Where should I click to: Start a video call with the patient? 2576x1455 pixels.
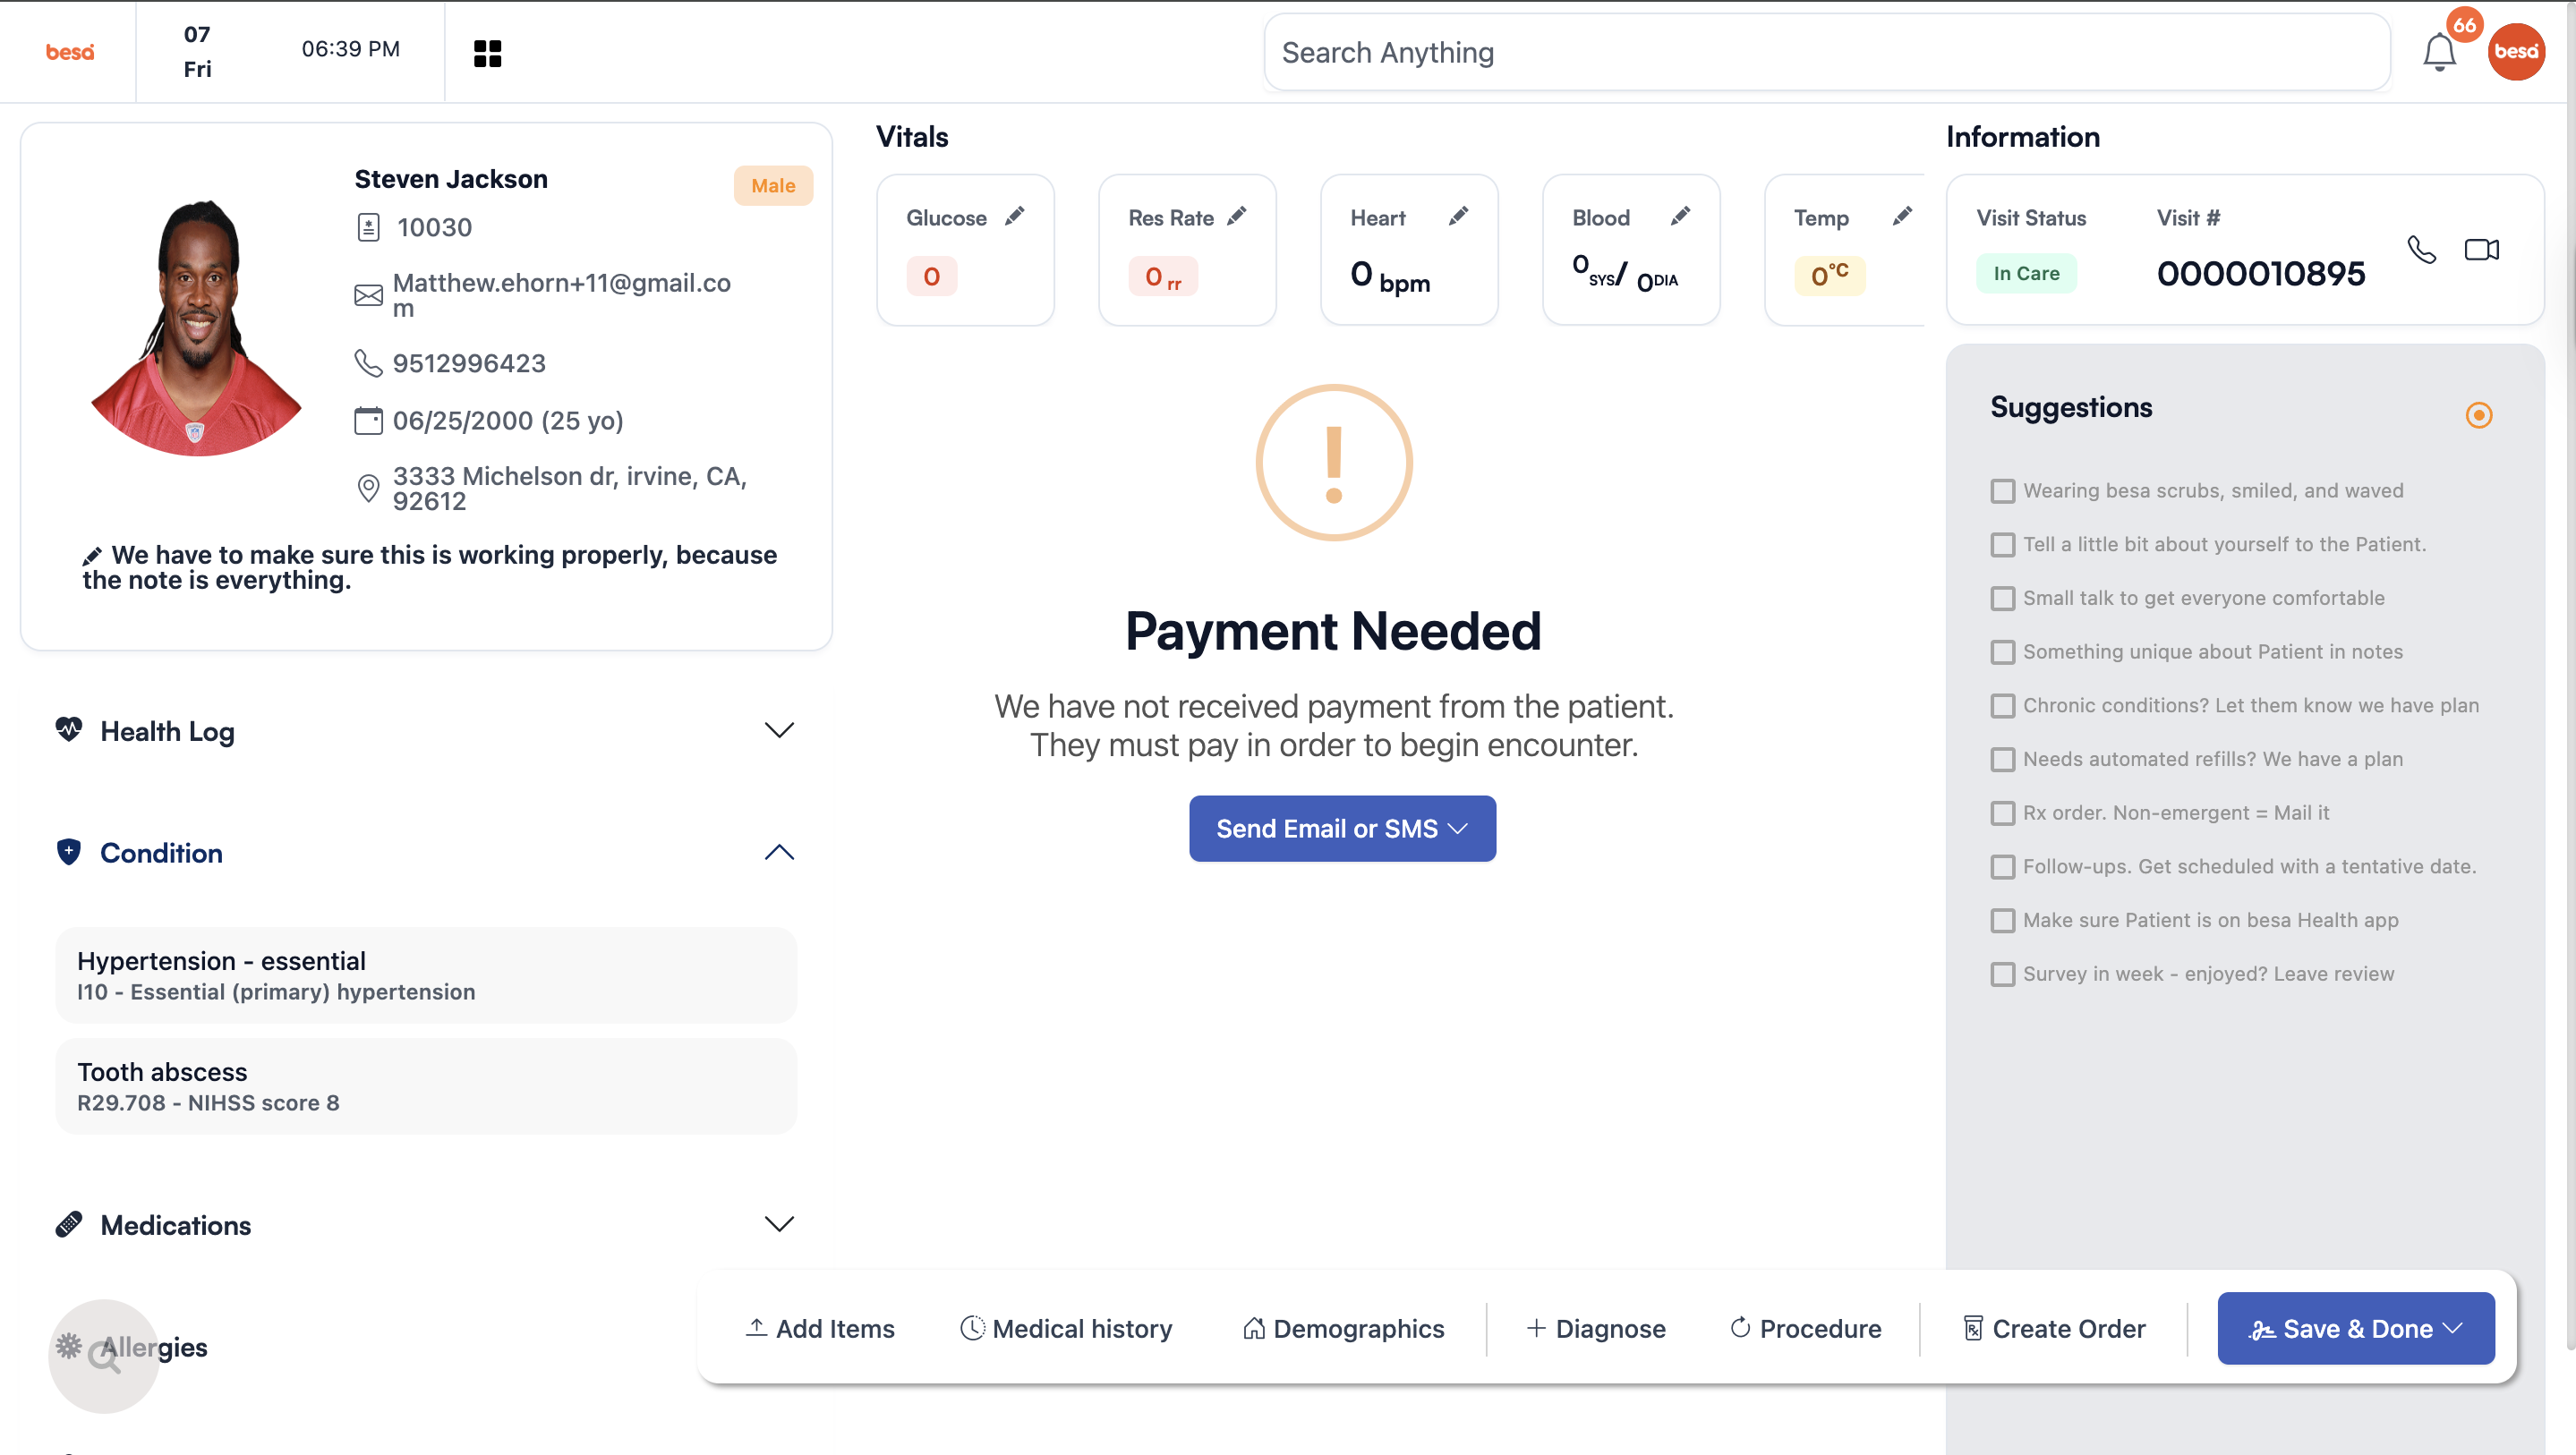(x=2481, y=249)
